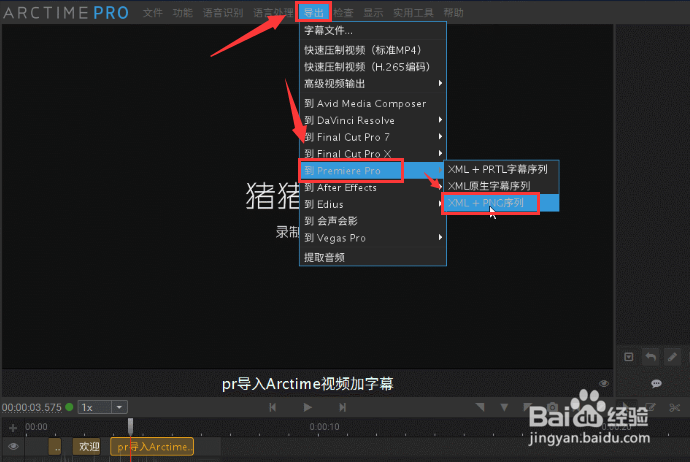The height and width of the screenshot is (462, 690).
Task: Click the down-pointing triangle marker icon
Action: coord(504,407)
